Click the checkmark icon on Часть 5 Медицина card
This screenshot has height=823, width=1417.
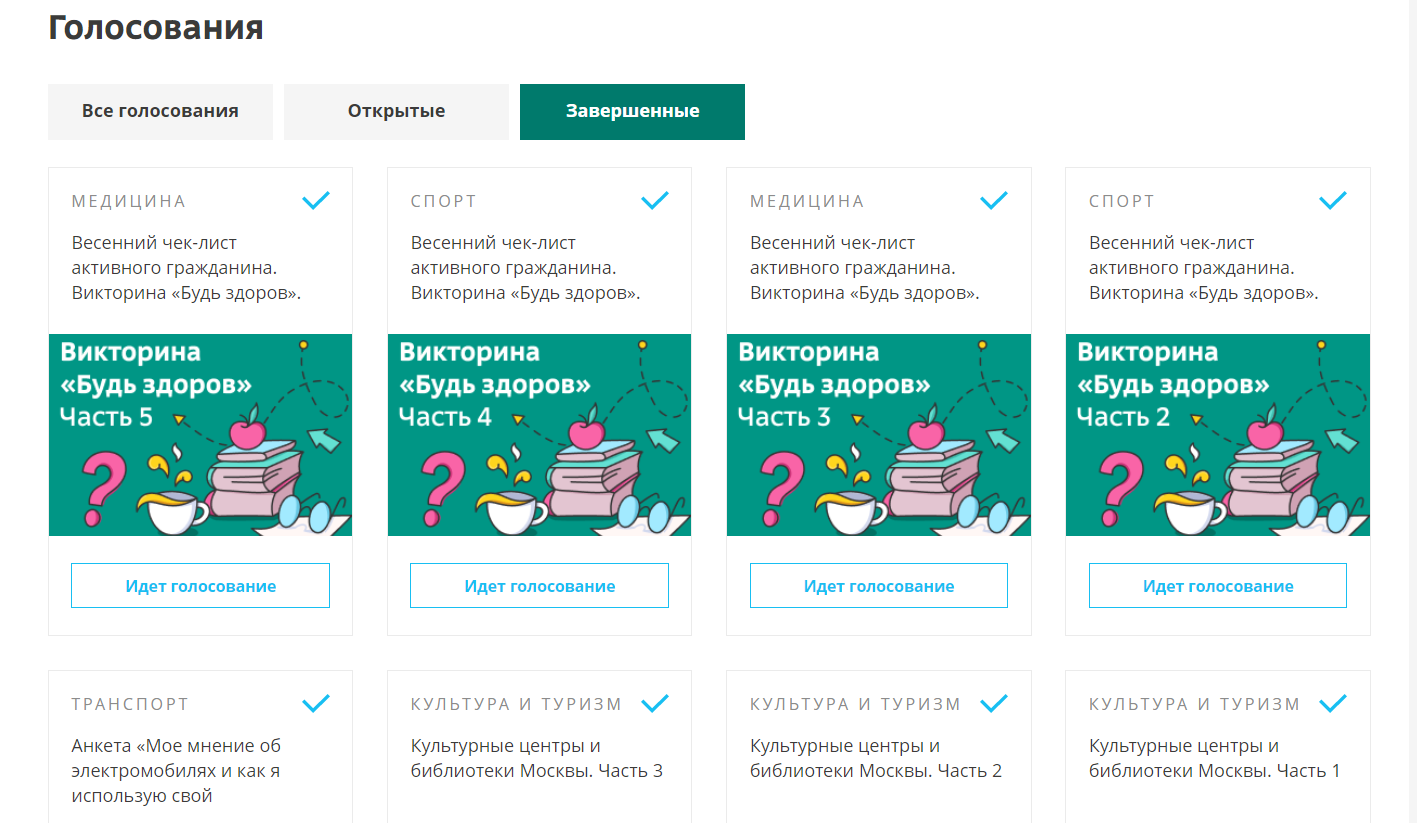[316, 201]
